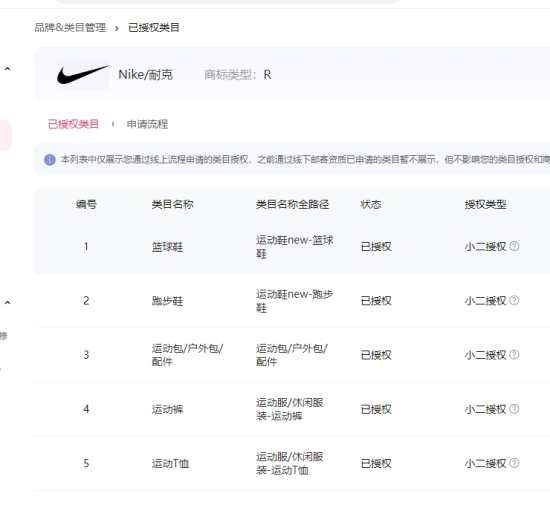The width and height of the screenshot is (550, 505).
Task: Go back to 品牌&类目管理 breadcrumb
Action: tap(70, 27)
